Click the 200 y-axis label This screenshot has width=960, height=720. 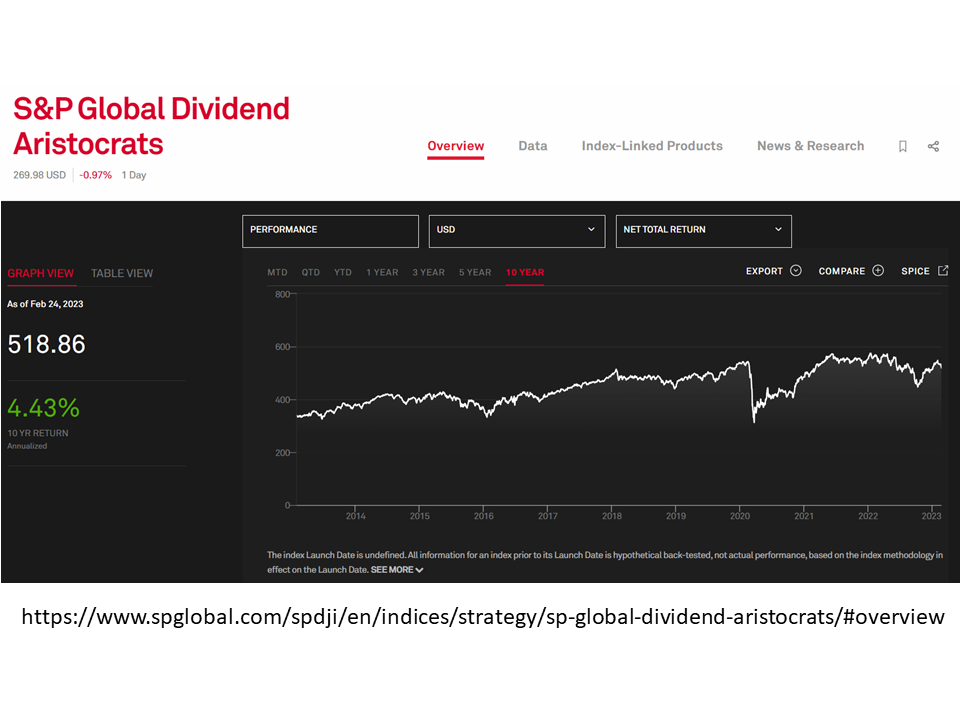(x=282, y=452)
